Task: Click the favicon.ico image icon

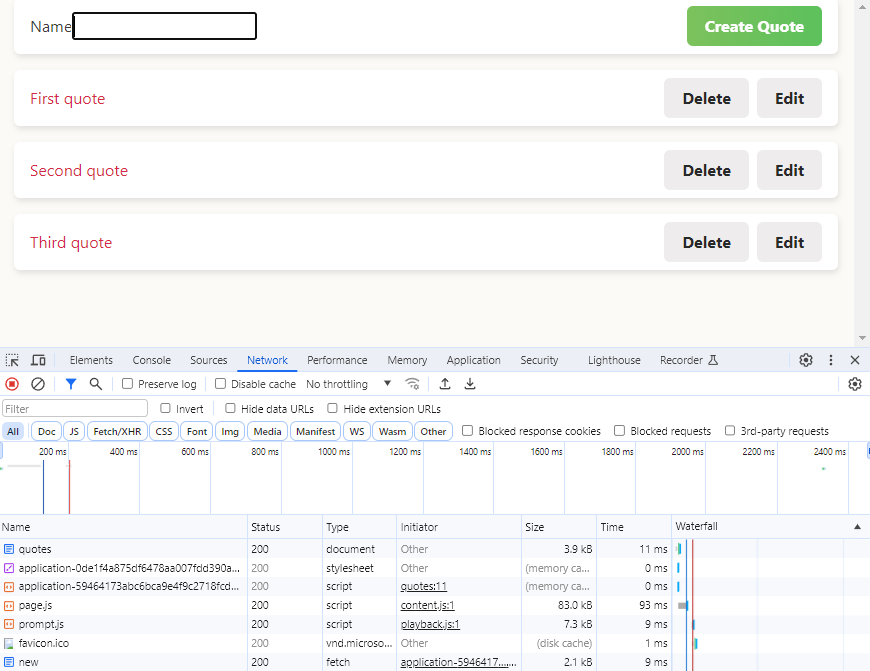Action: click(x=9, y=643)
